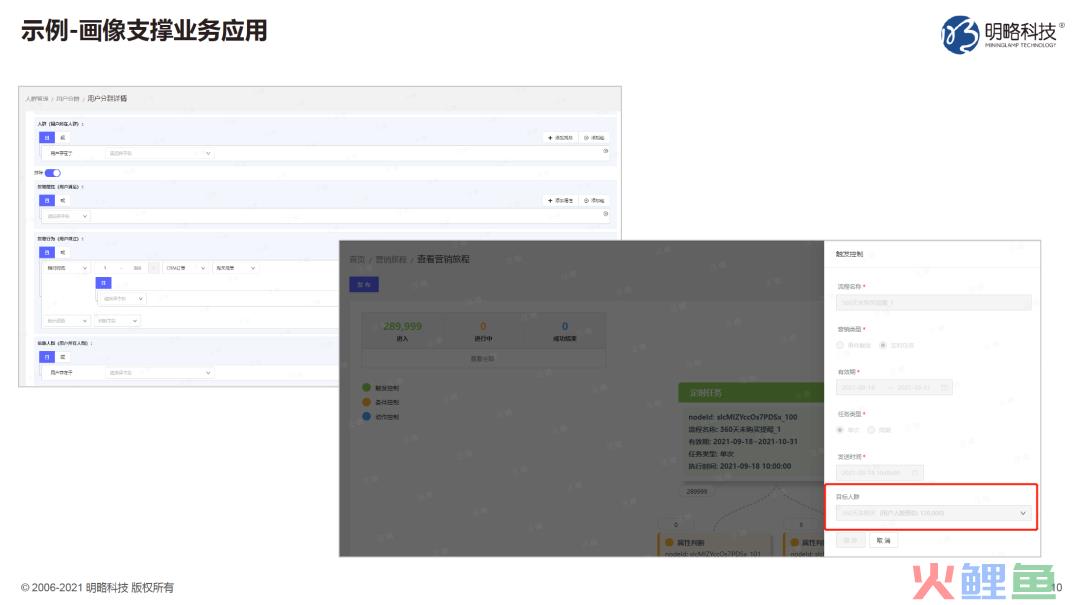Click the orange 0 进行中 count
This screenshot has width=1080, height=605.
click(x=483, y=326)
